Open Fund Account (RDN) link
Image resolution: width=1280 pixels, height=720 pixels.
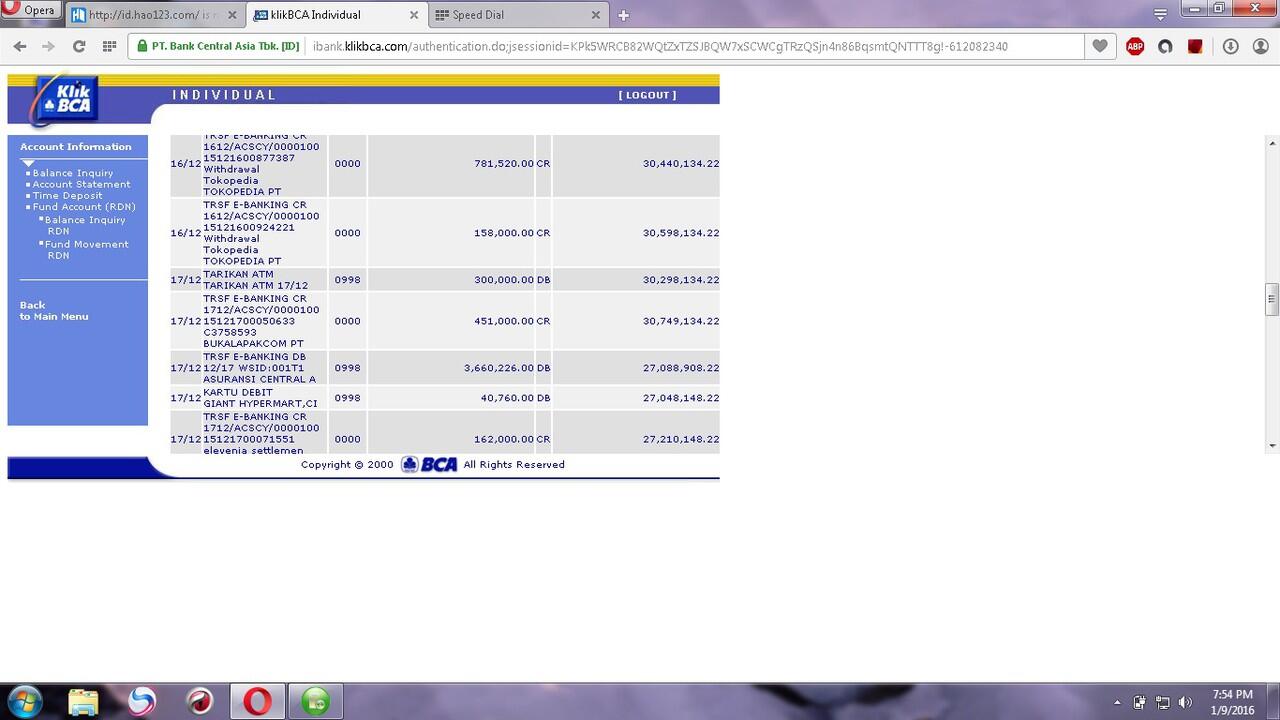click(84, 207)
